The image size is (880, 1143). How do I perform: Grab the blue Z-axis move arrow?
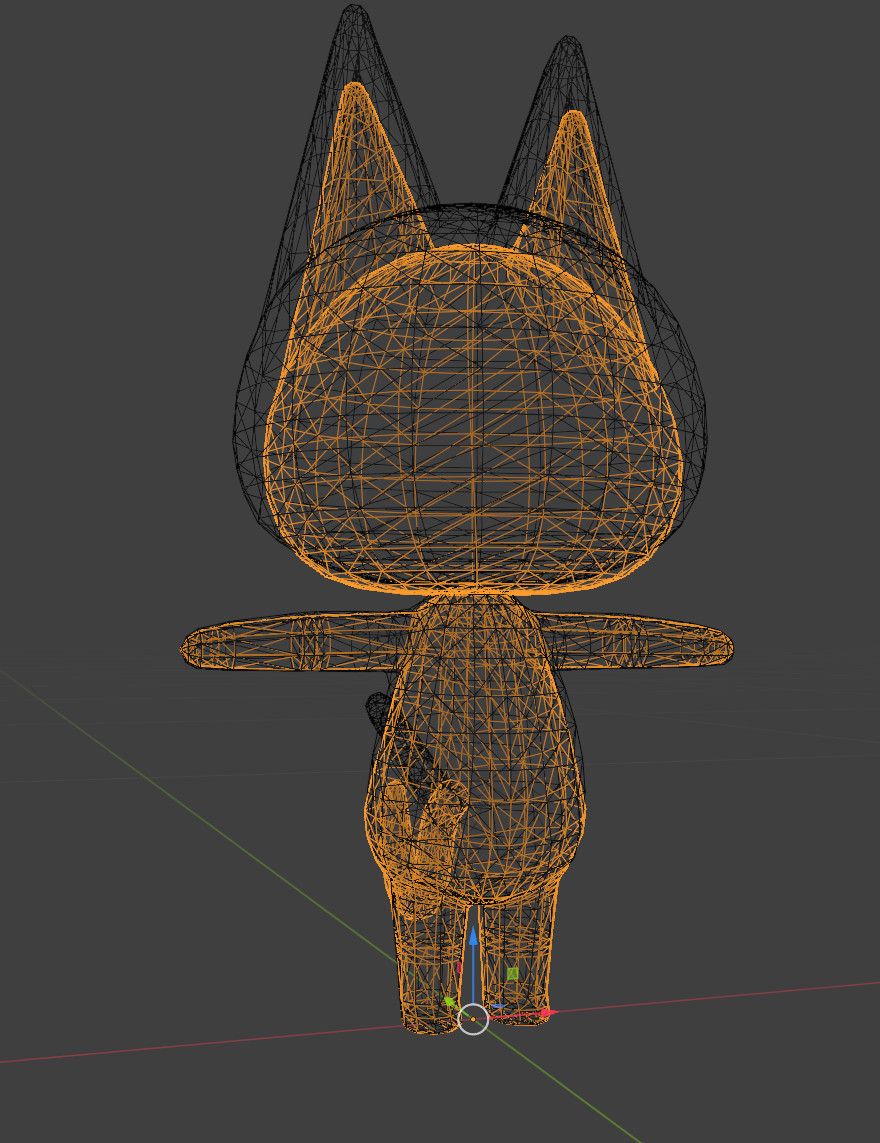[473, 935]
